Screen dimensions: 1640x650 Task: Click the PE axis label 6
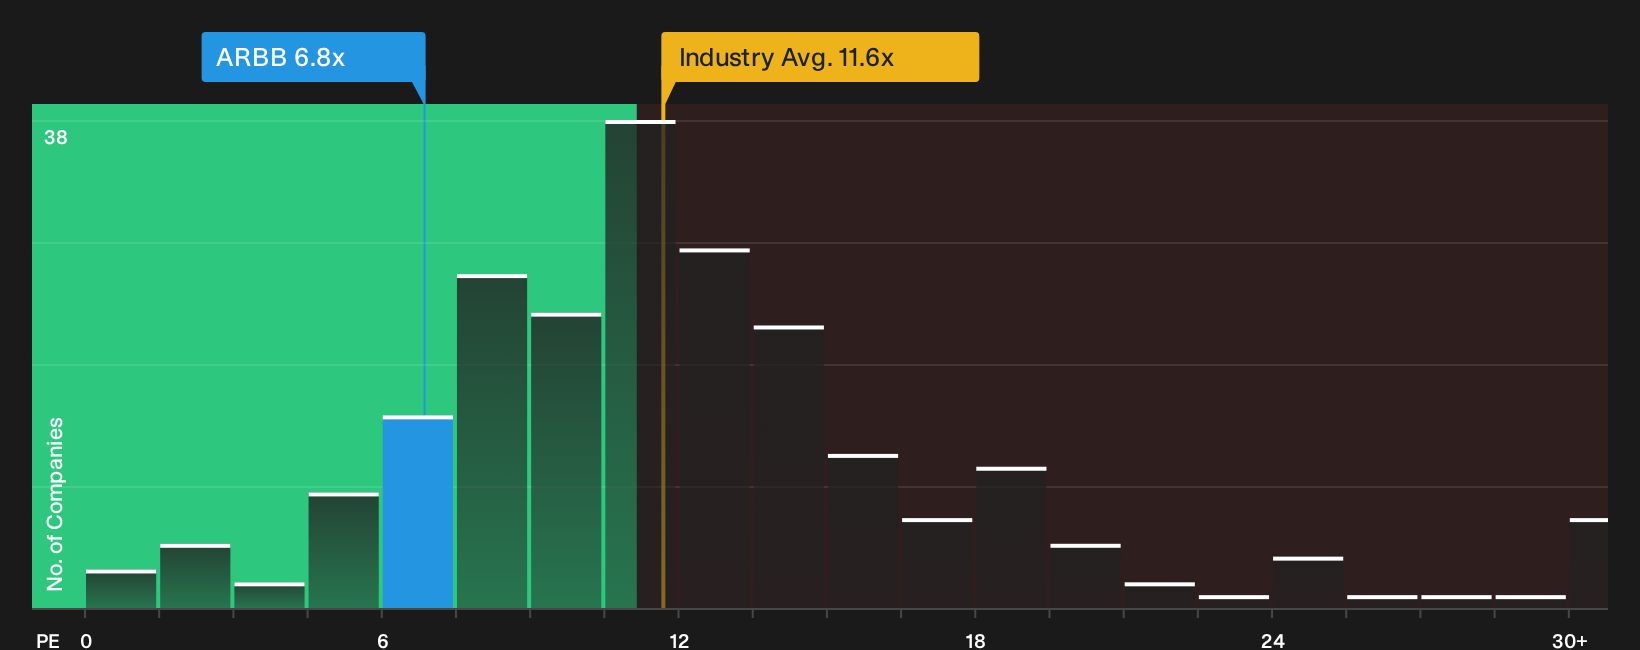pos(383,640)
